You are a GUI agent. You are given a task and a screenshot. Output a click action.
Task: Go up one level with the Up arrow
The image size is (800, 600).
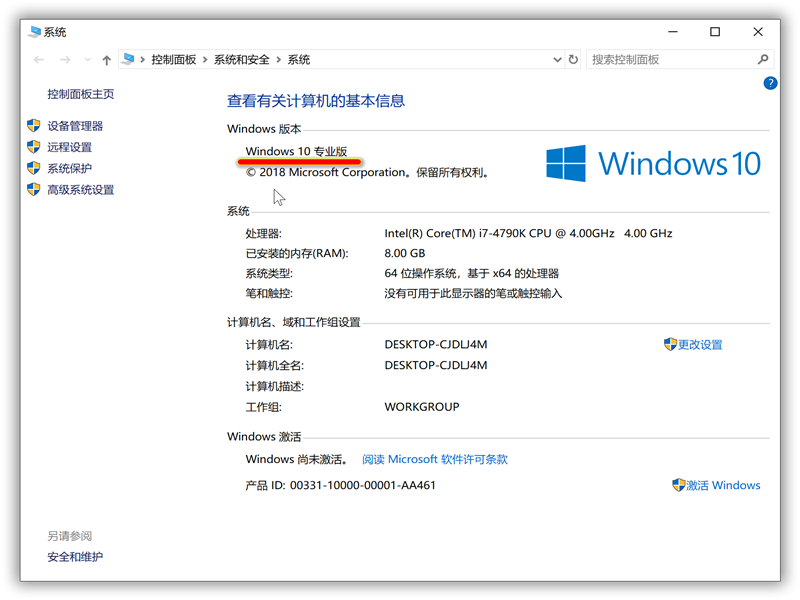click(107, 60)
